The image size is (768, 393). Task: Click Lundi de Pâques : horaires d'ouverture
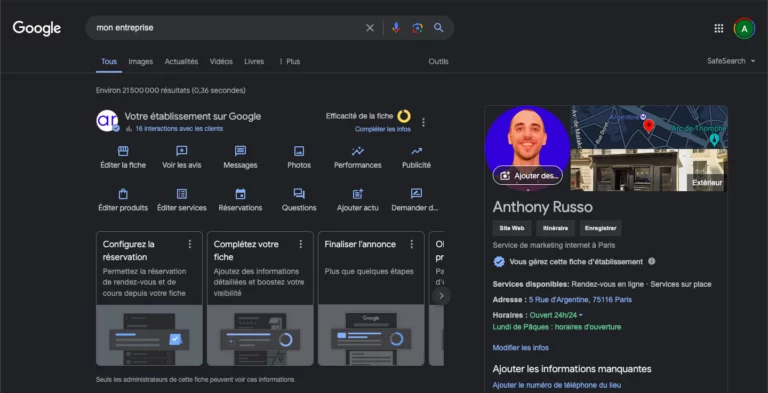pos(557,327)
